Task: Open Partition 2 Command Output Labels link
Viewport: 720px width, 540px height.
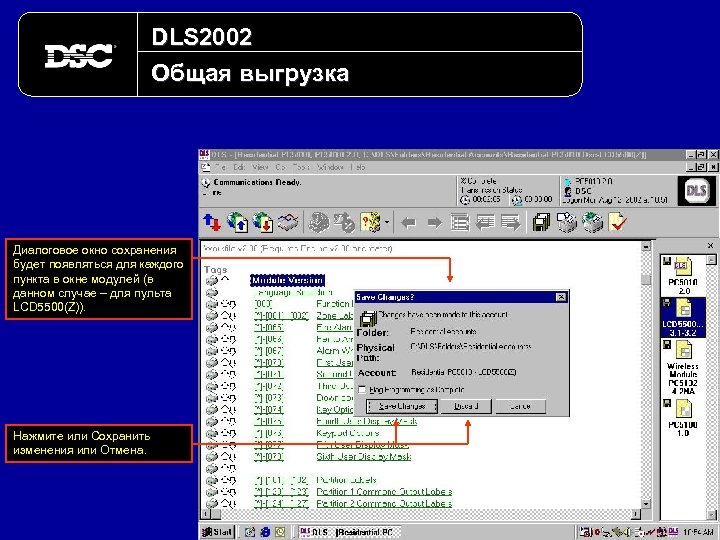Action: (x=384, y=504)
